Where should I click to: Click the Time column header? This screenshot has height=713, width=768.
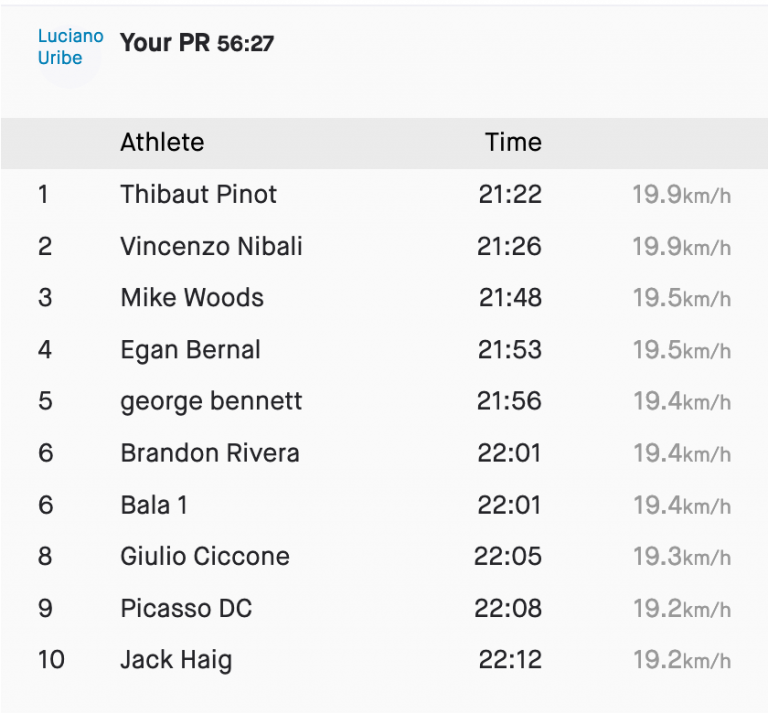(513, 142)
